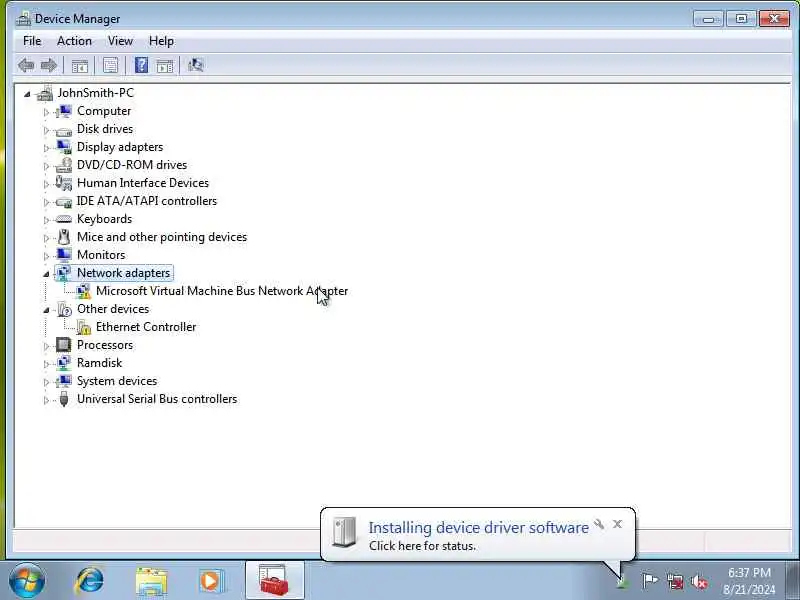Click the Human Interface Devices icon
This screenshot has width=800, height=600.
coord(64,183)
